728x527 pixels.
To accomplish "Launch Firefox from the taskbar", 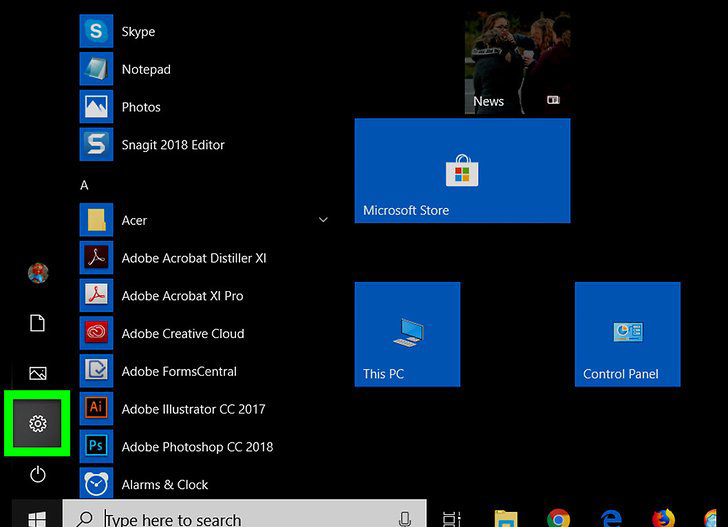I will point(663,518).
